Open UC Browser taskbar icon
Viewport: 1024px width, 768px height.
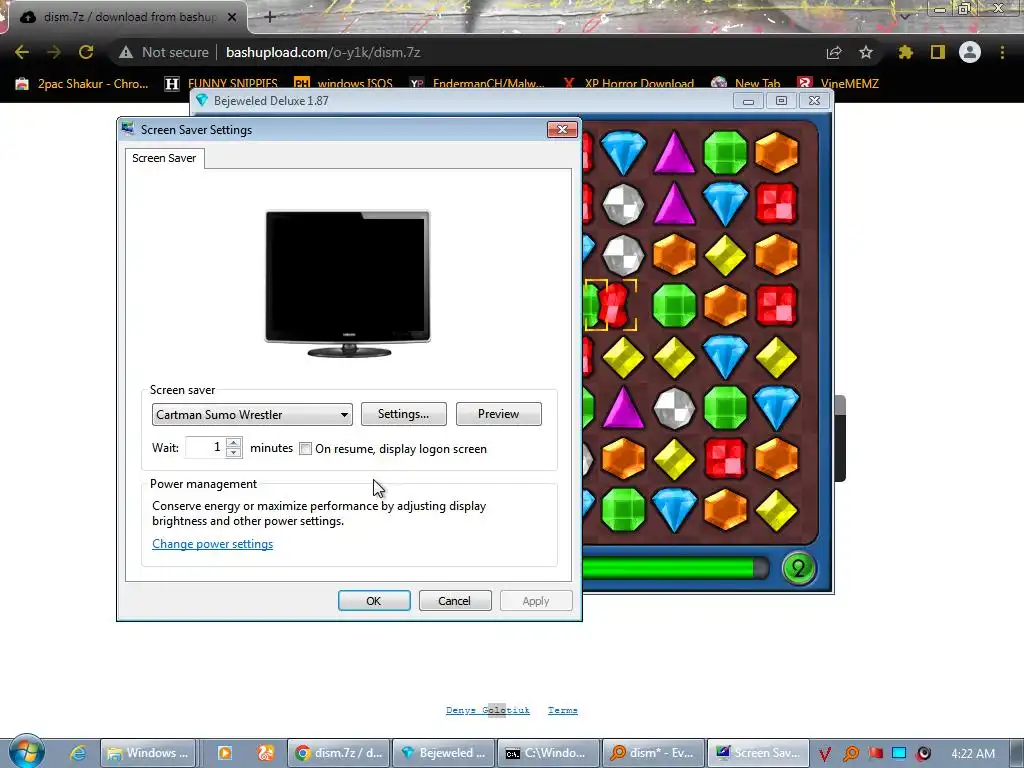click(x=265, y=753)
